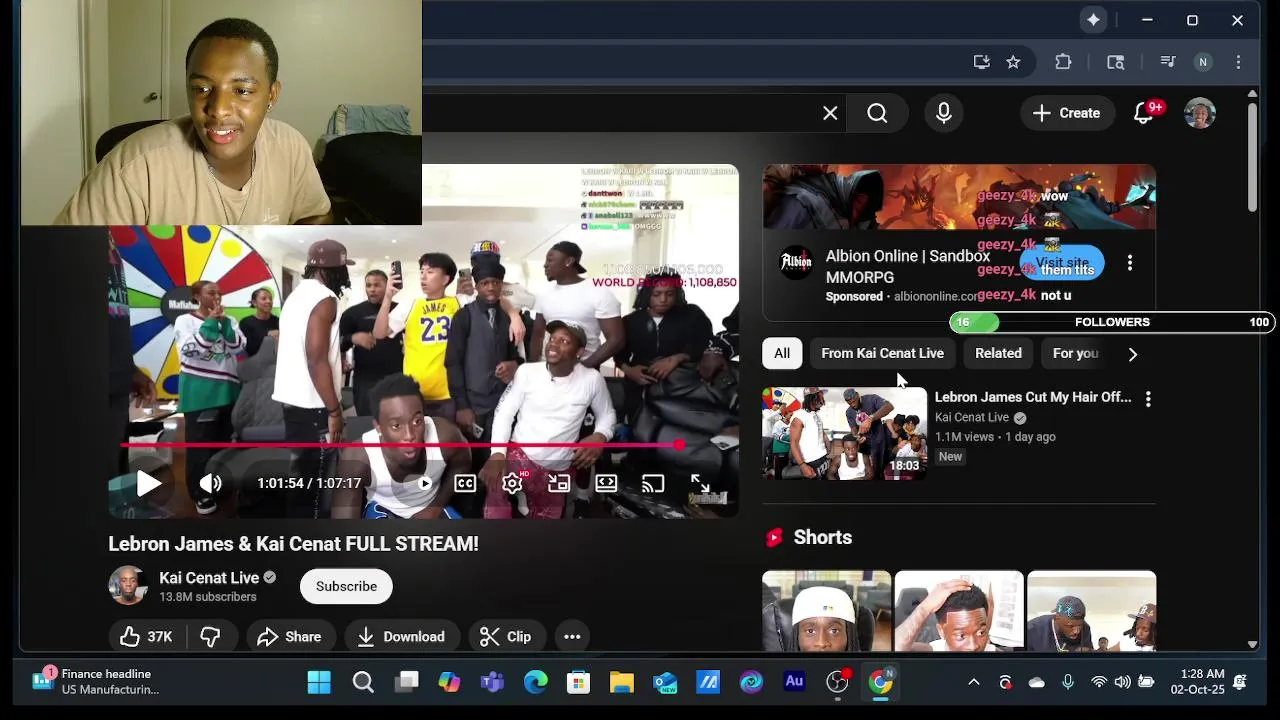
Task: Like the video with 37K likes
Action: tap(146, 637)
